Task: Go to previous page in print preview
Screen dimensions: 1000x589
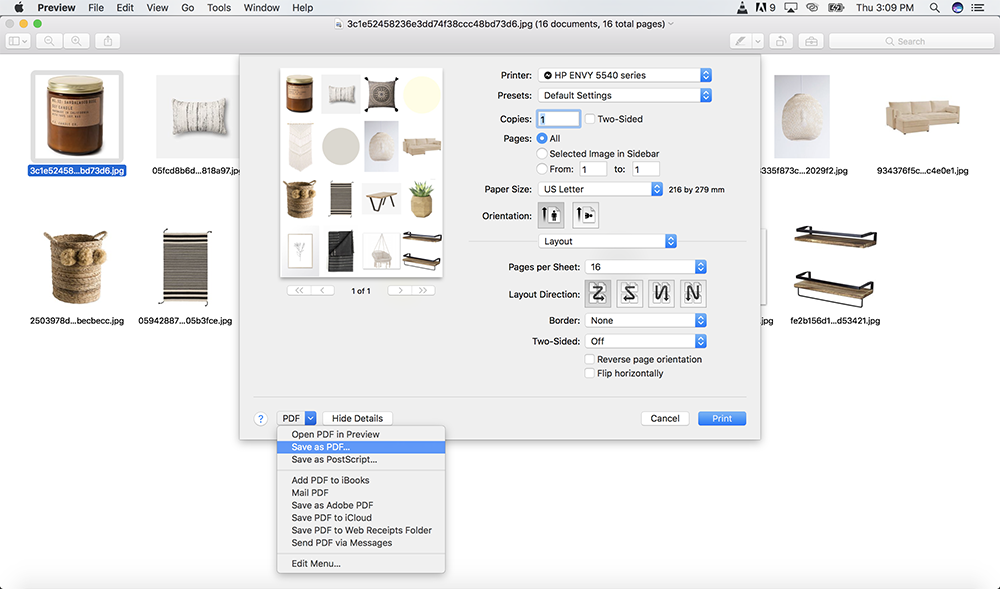Action: click(x=323, y=290)
